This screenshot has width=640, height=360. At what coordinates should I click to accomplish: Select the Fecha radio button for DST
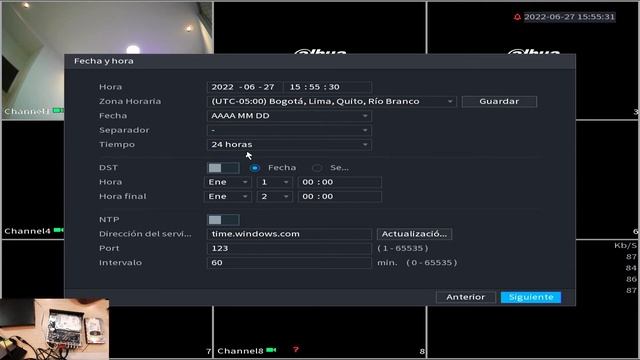tap(255, 168)
